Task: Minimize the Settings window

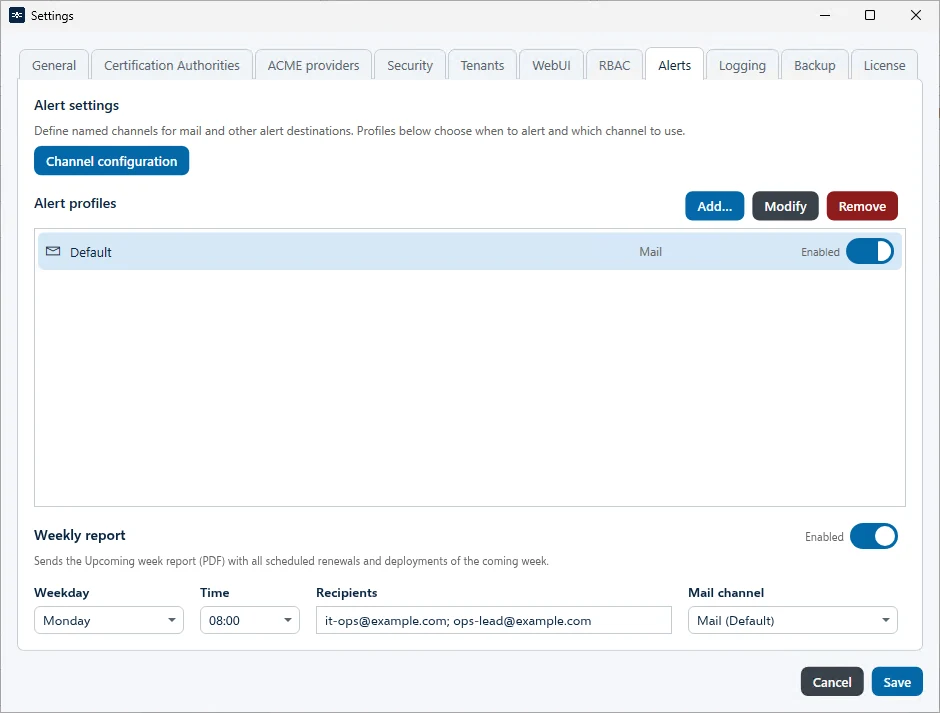Action: tap(825, 15)
